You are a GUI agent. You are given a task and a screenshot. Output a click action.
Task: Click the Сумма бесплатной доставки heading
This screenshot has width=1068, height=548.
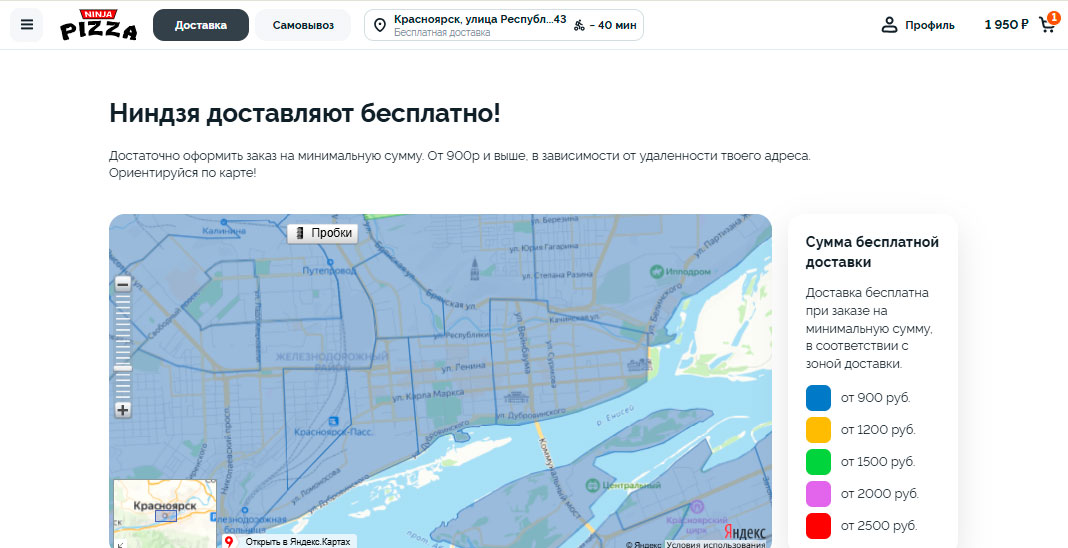click(872, 252)
